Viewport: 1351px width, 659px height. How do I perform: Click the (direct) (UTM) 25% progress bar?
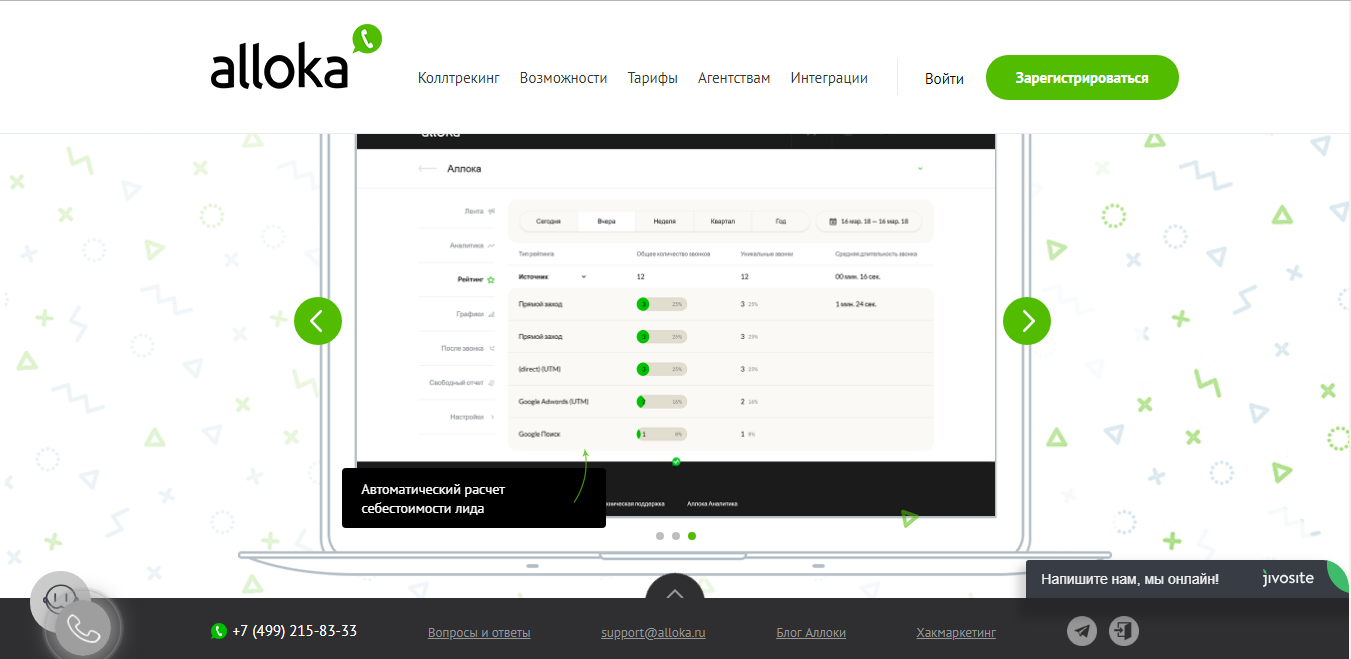click(x=661, y=369)
